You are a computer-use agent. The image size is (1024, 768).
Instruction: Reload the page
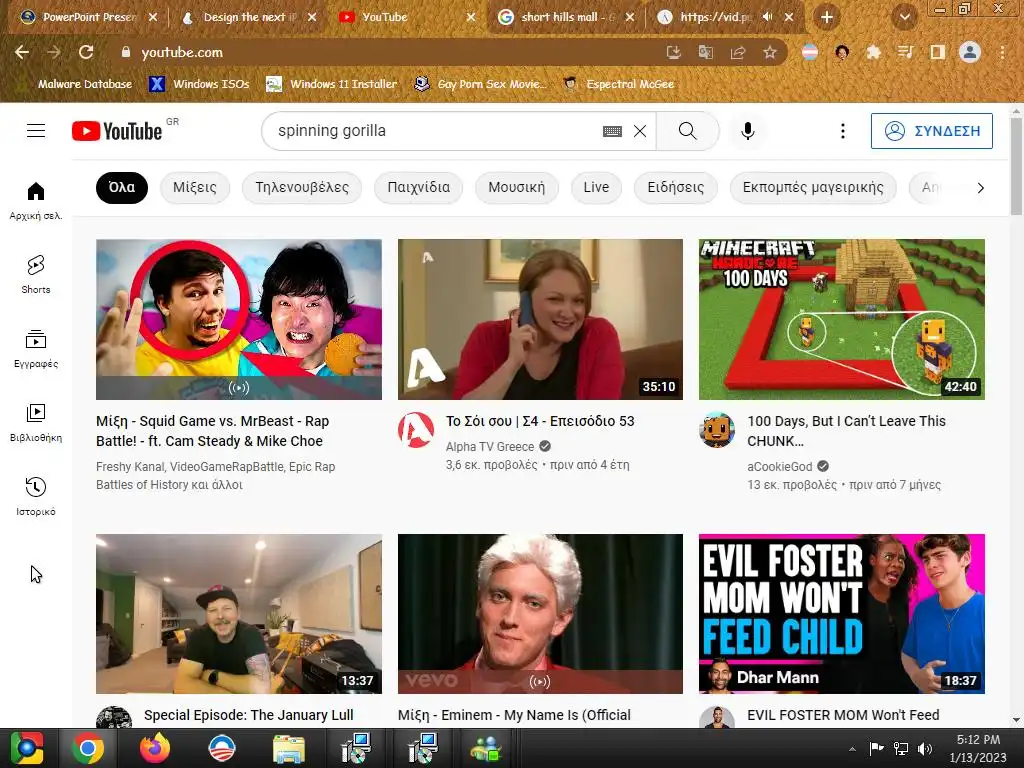[86, 52]
